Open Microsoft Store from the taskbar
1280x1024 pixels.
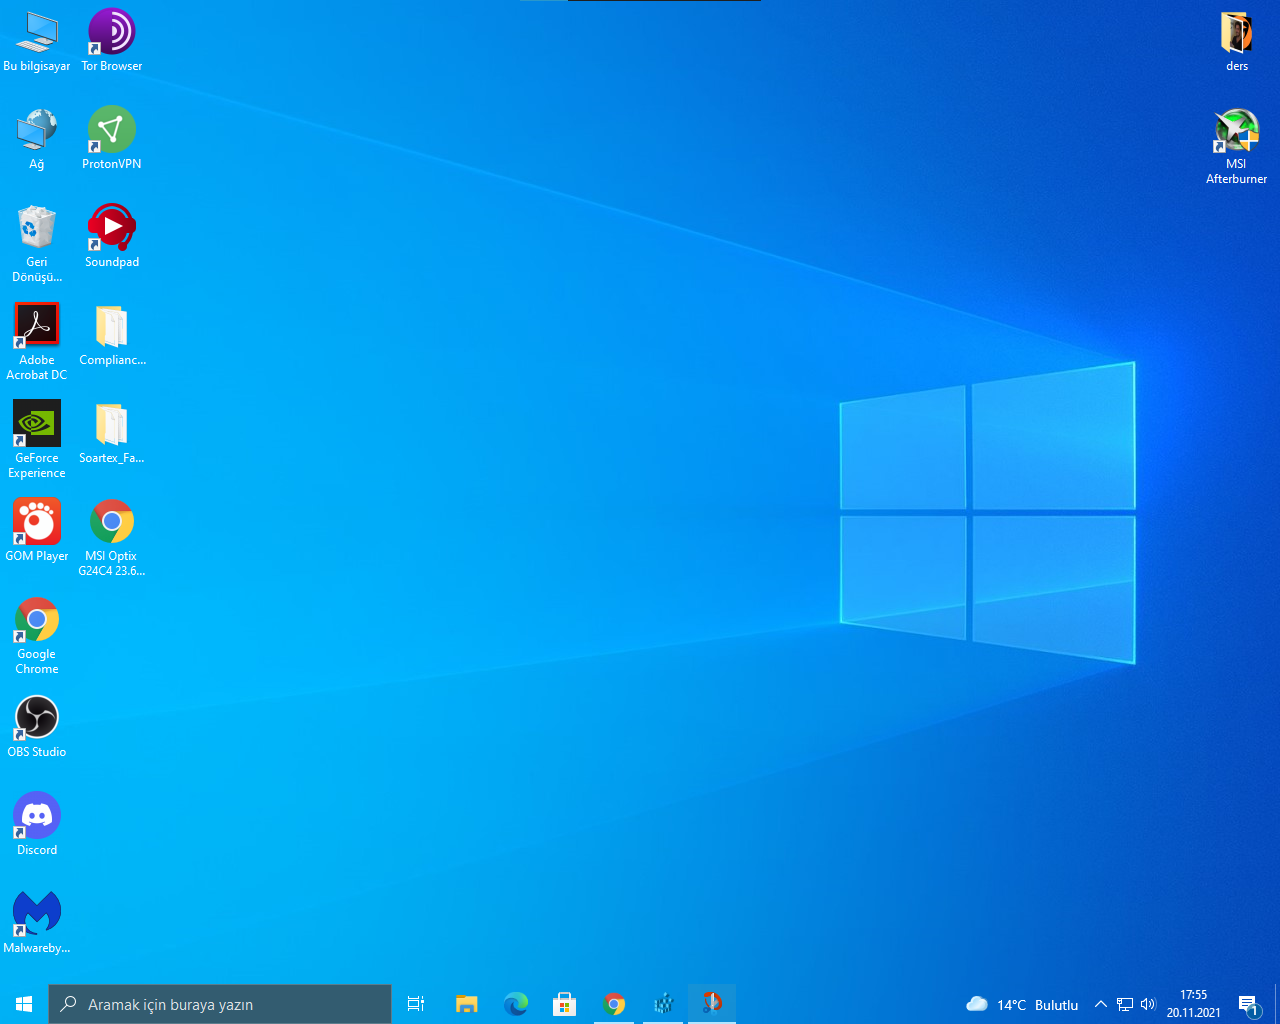pos(564,1004)
